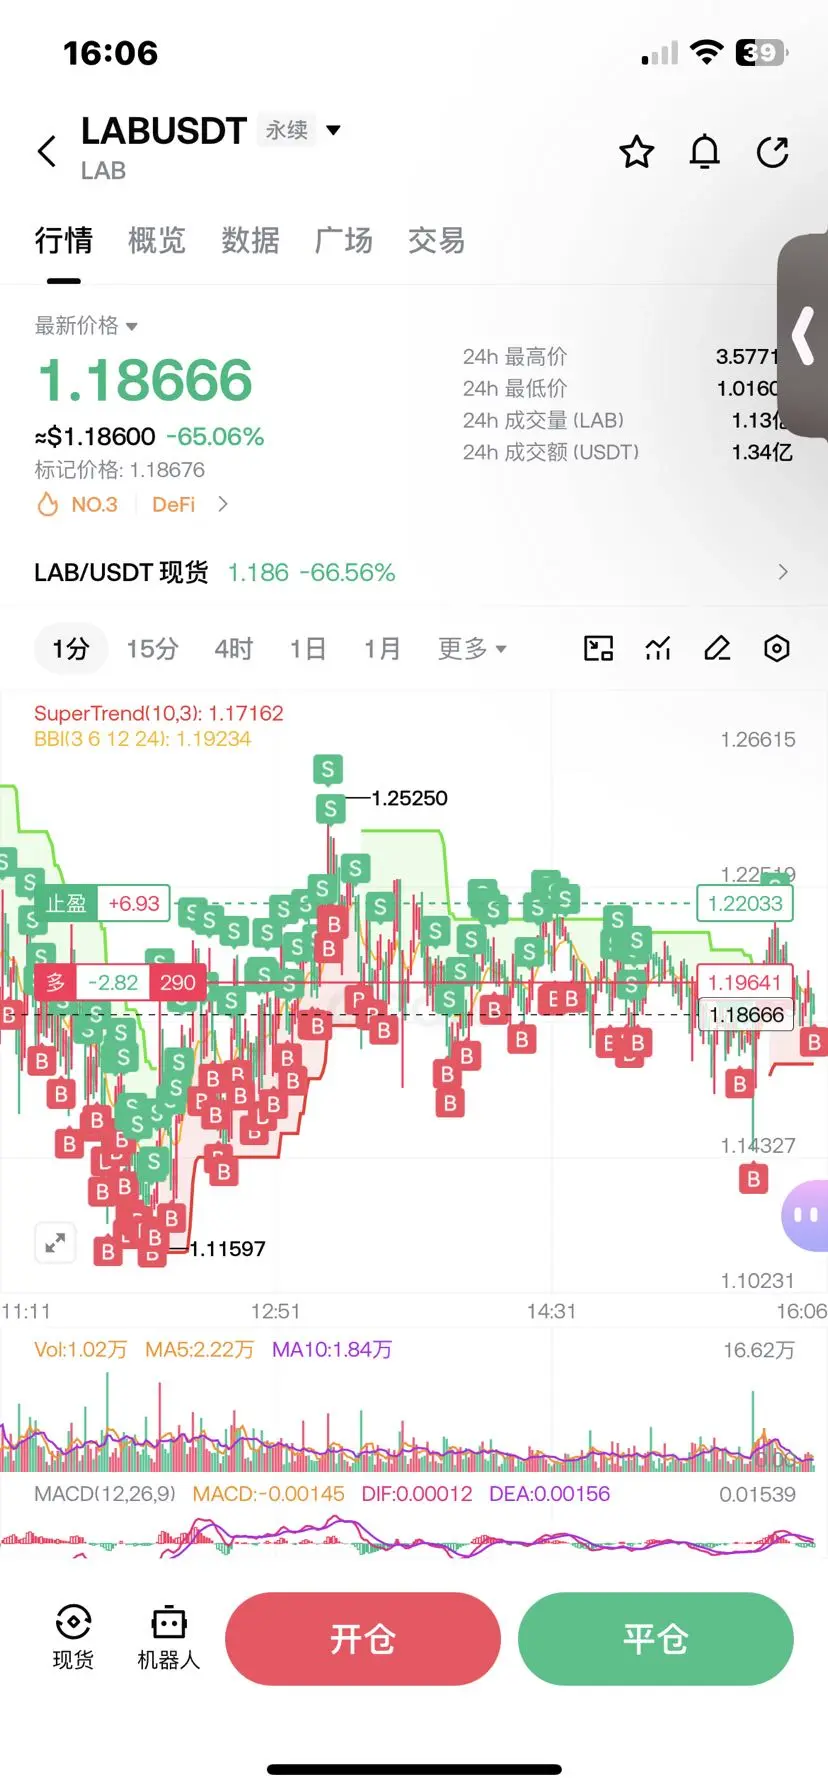Tap the 24h 成交额 (USDT) row
Screen dimensions: 828x1792
(x=627, y=452)
